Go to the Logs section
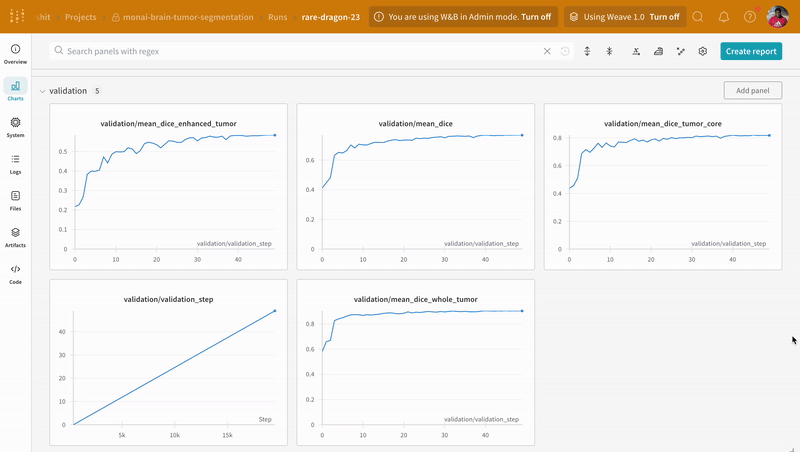 point(15,164)
